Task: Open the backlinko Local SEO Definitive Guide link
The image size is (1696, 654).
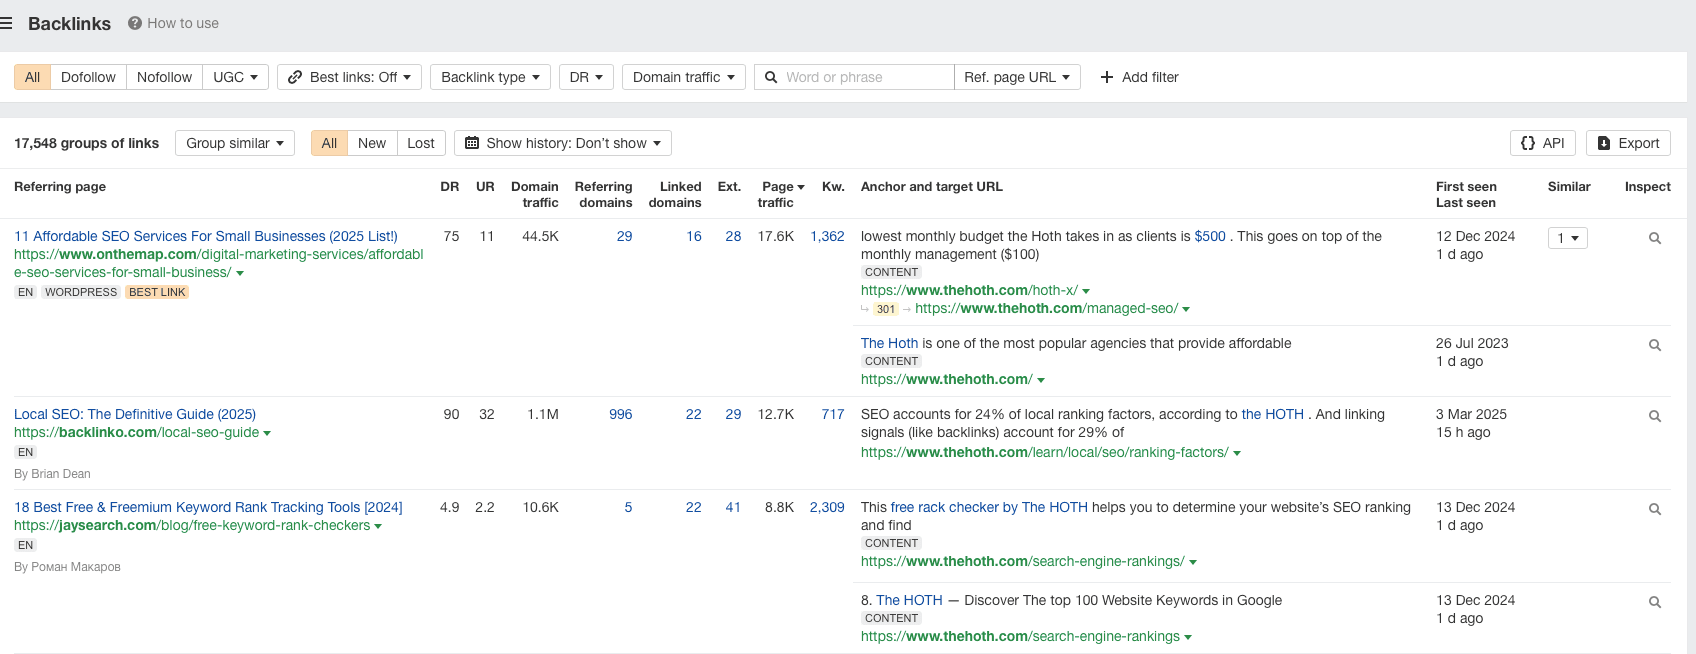Action: tap(135, 414)
